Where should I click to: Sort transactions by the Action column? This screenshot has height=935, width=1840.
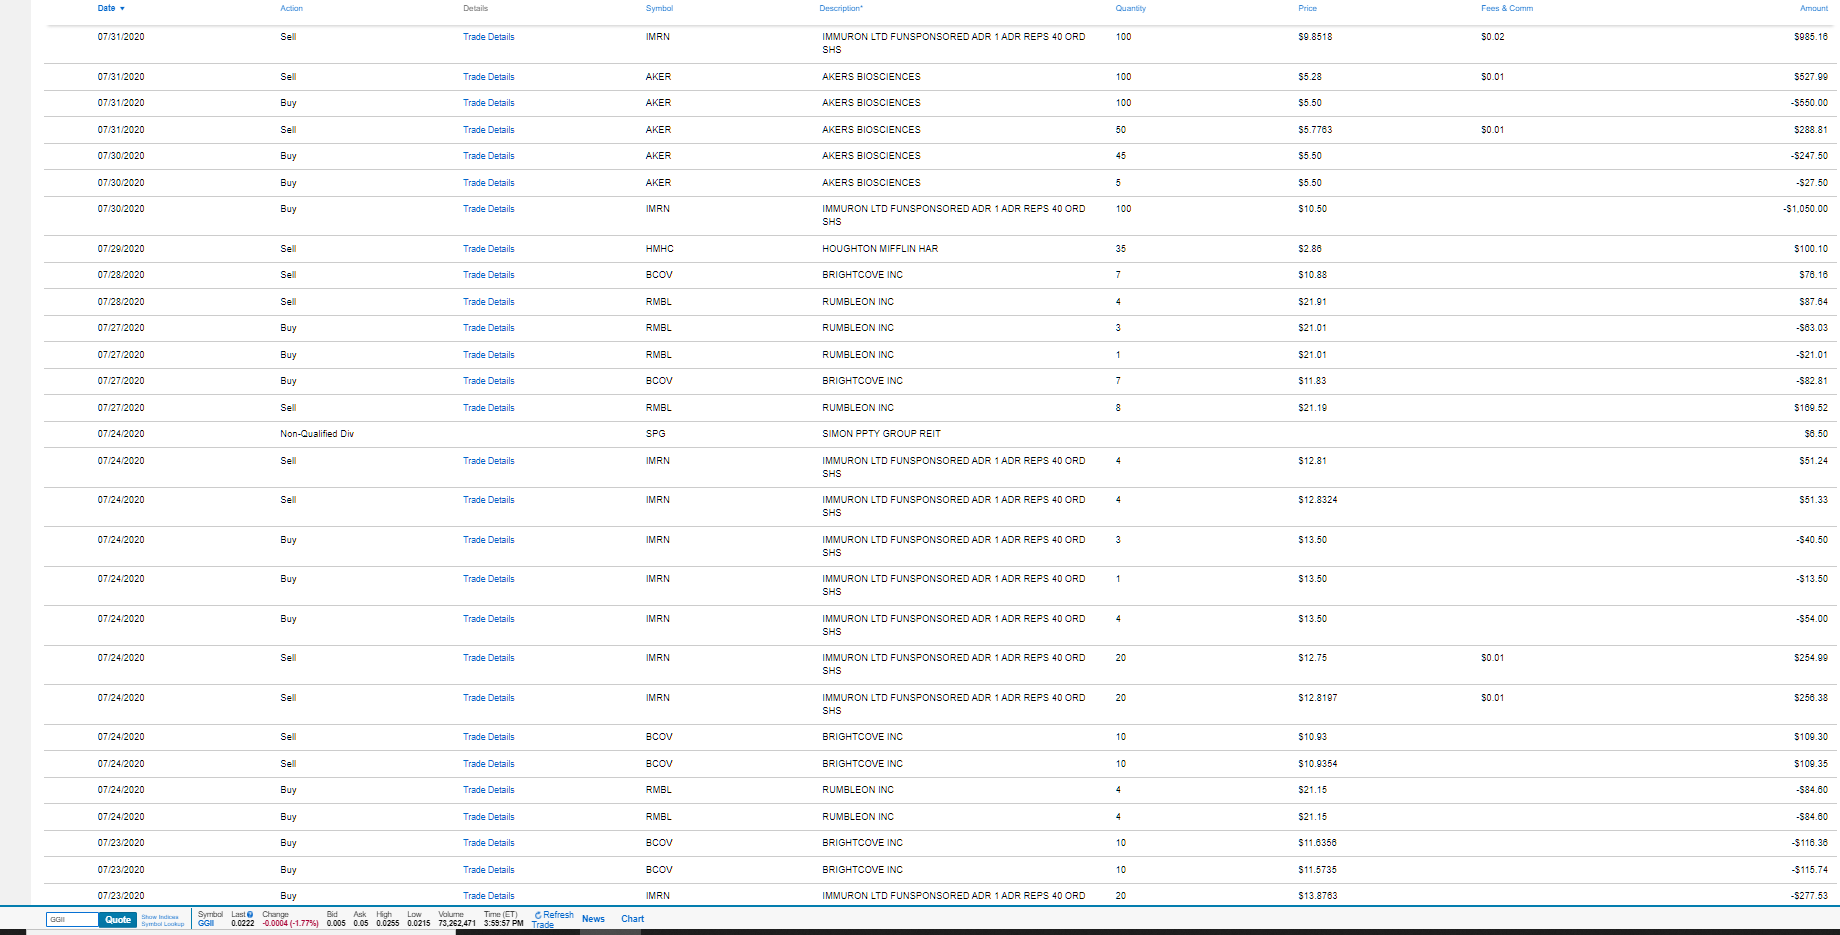coord(291,8)
